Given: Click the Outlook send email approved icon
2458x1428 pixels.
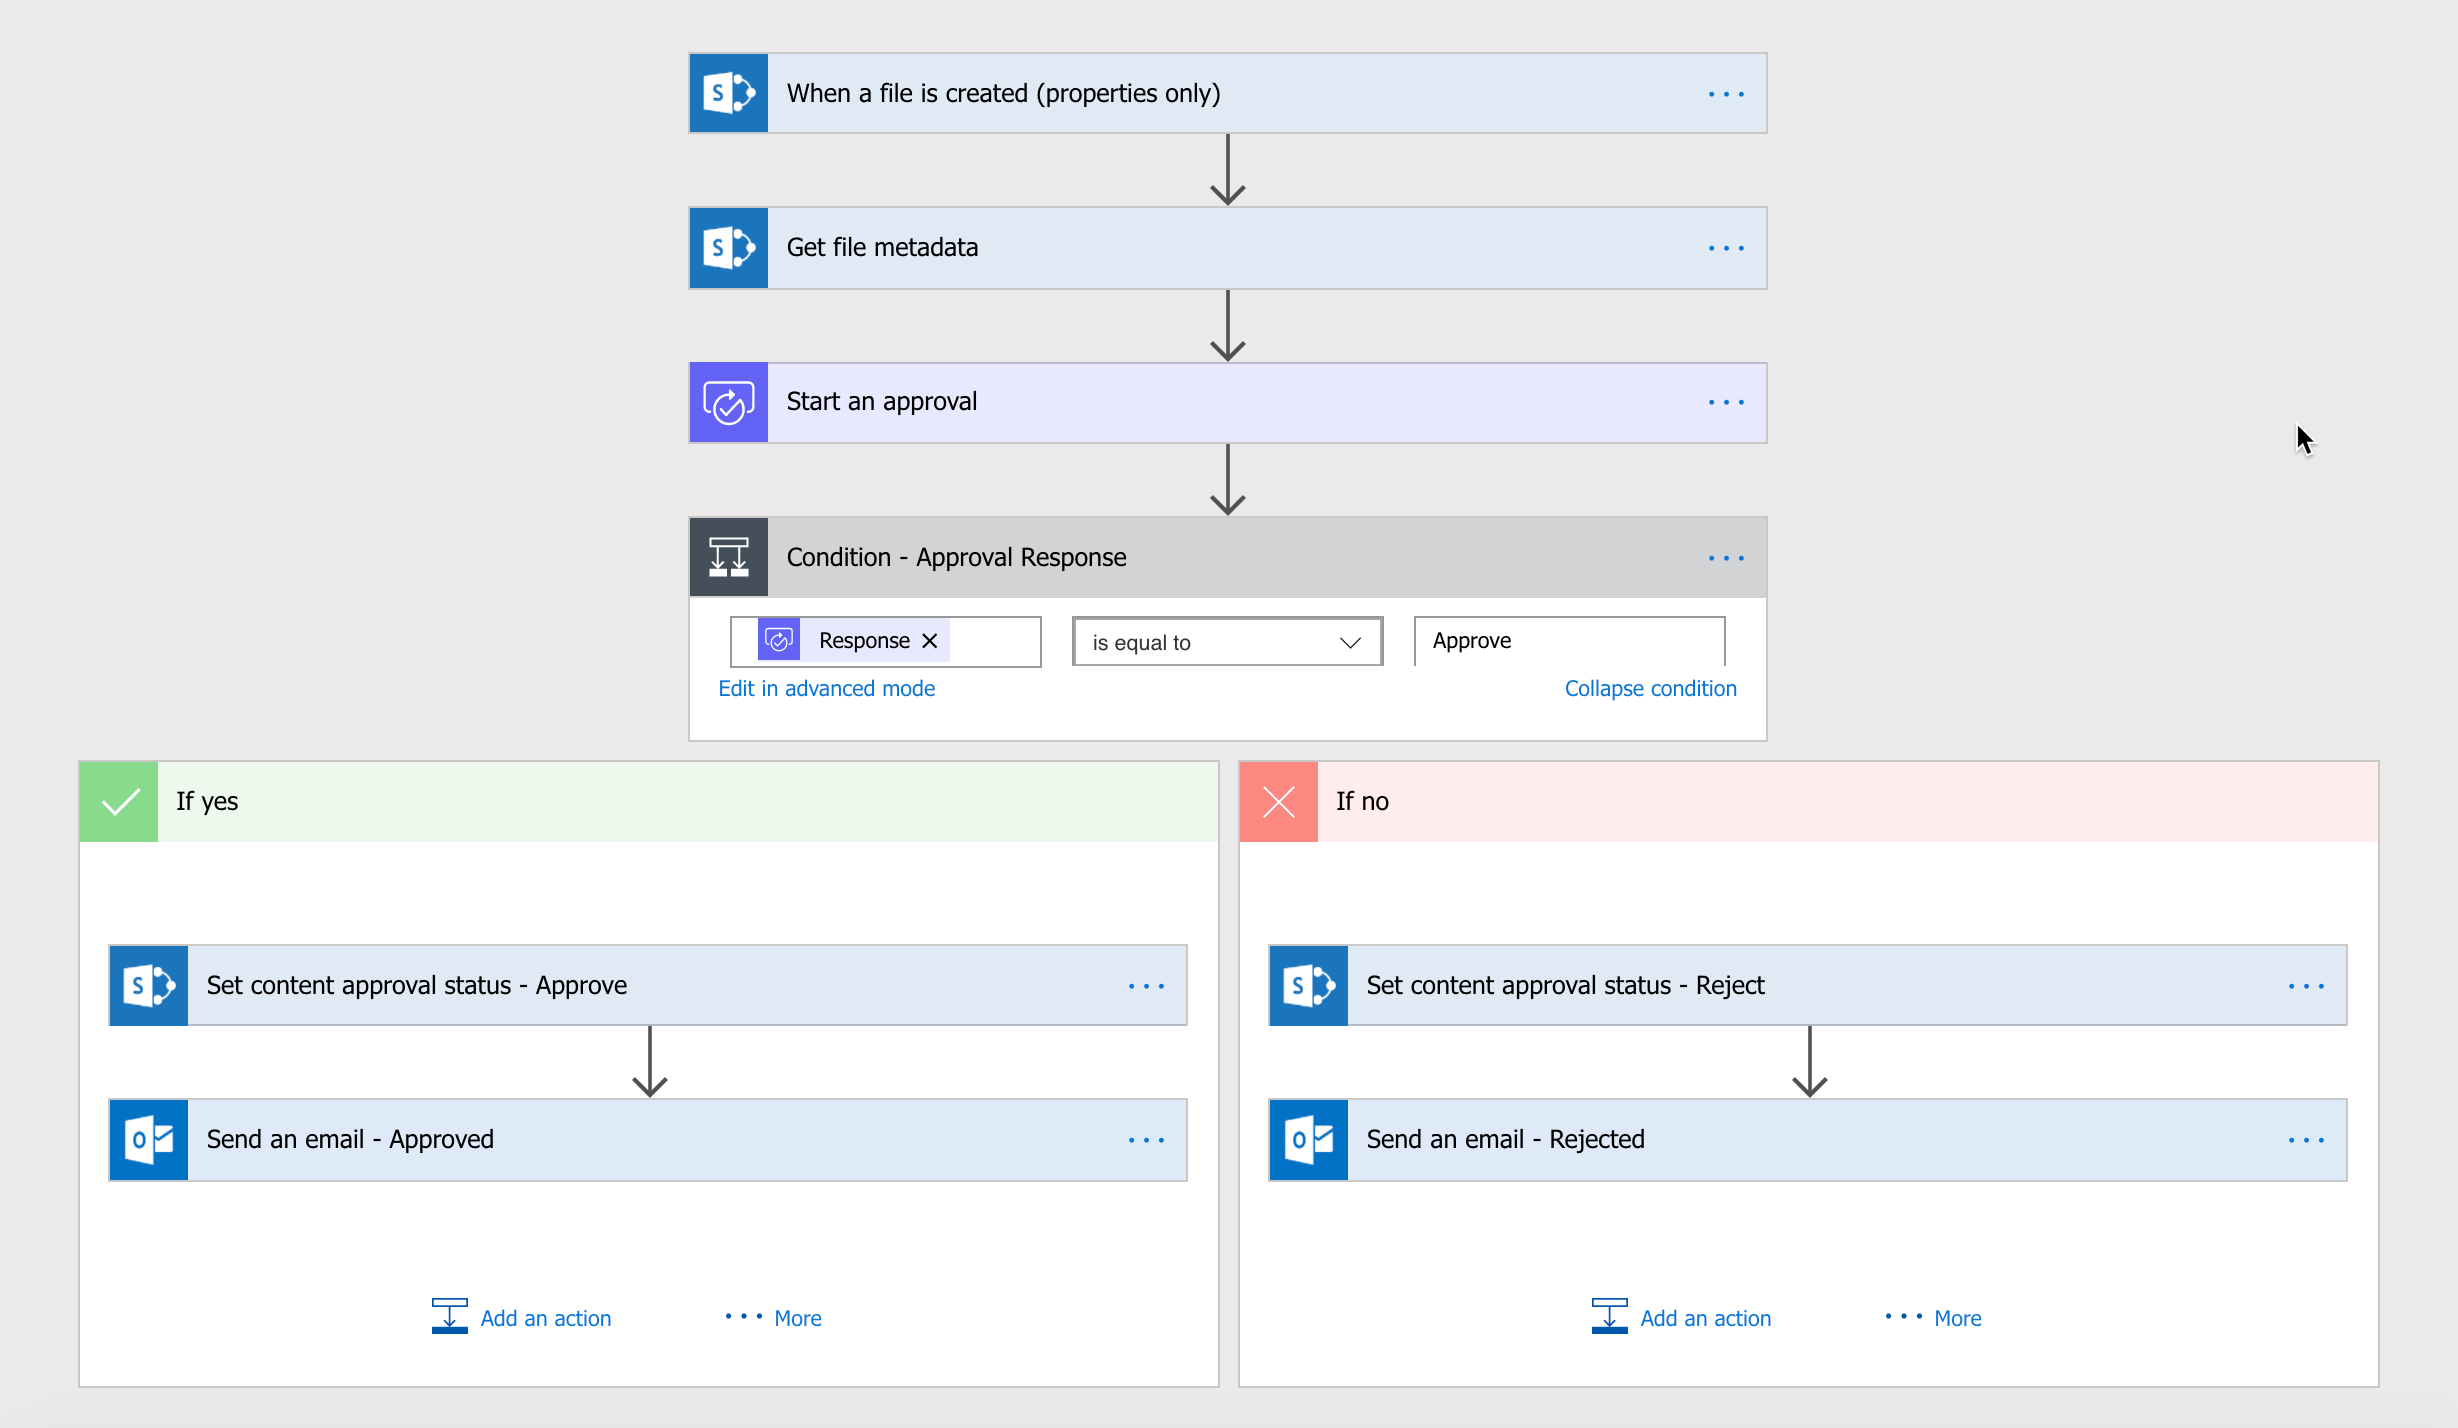Looking at the screenshot, I should point(151,1137).
